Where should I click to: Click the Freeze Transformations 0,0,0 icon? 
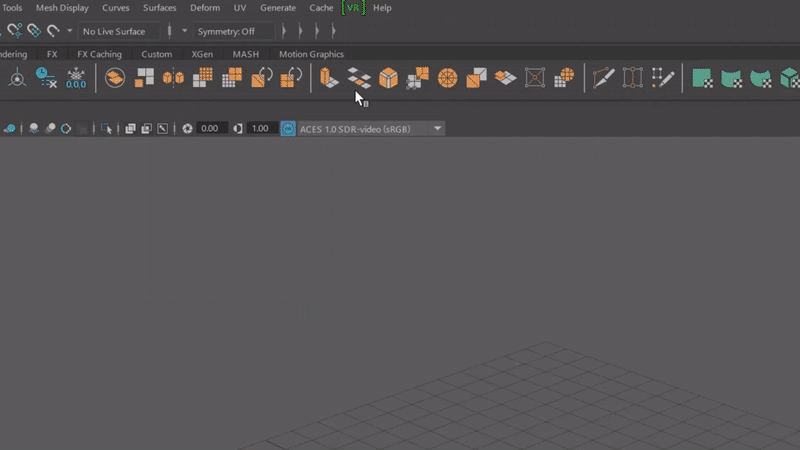(76, 78)
